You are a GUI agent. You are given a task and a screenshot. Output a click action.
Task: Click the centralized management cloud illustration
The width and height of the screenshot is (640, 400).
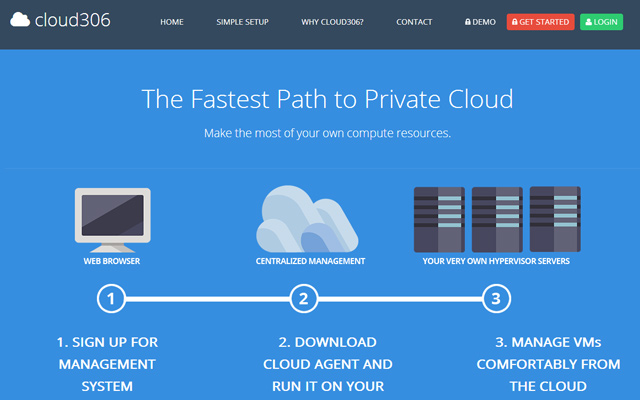pyautogui.click(x=307, y=219)
